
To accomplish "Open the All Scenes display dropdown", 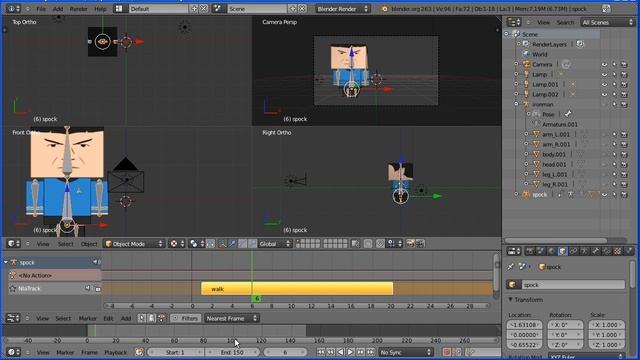I will pyautogui.click(x=607, y=22).
